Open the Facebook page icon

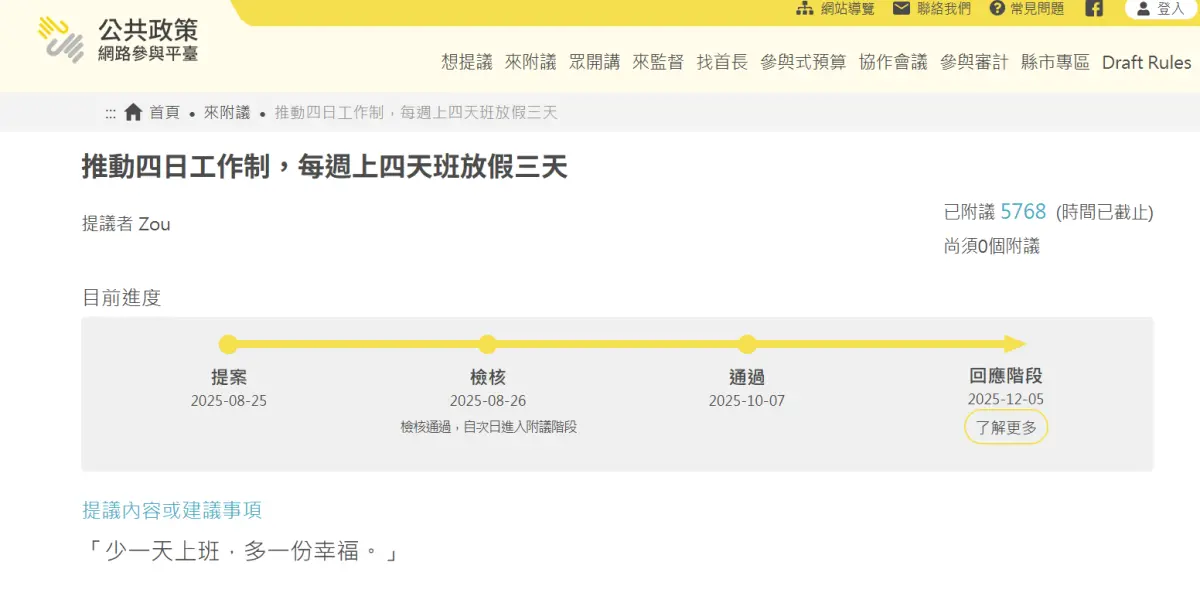(x=1094, y=9)
